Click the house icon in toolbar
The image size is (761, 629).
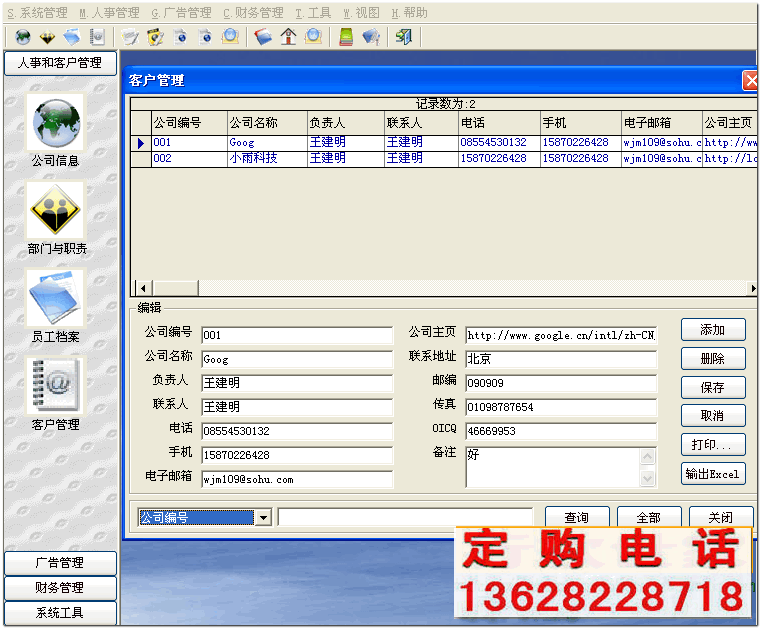pos(288,37)
